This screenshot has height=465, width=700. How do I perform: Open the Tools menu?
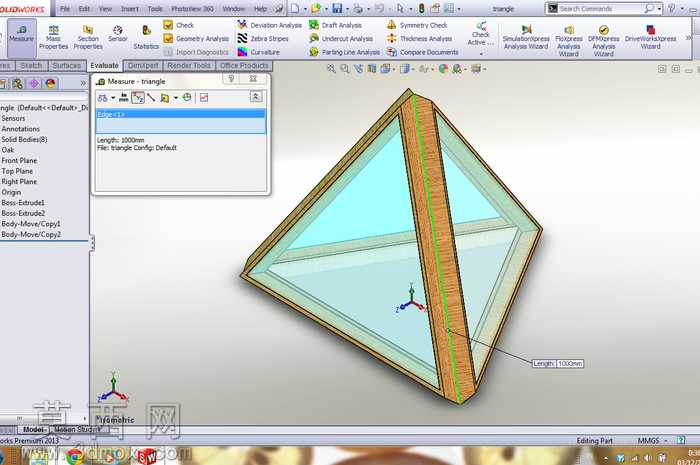coord(155,8)
